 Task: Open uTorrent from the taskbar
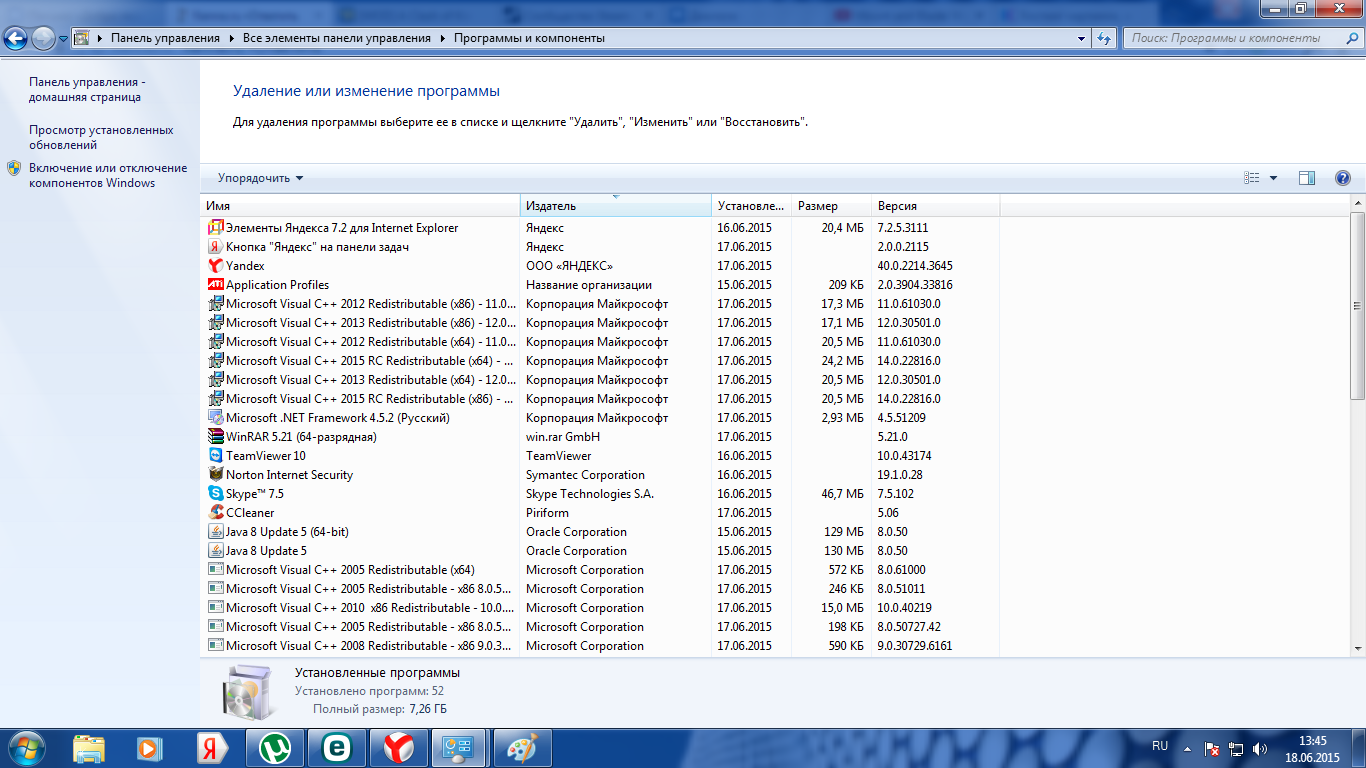click(x=275, y=748)
